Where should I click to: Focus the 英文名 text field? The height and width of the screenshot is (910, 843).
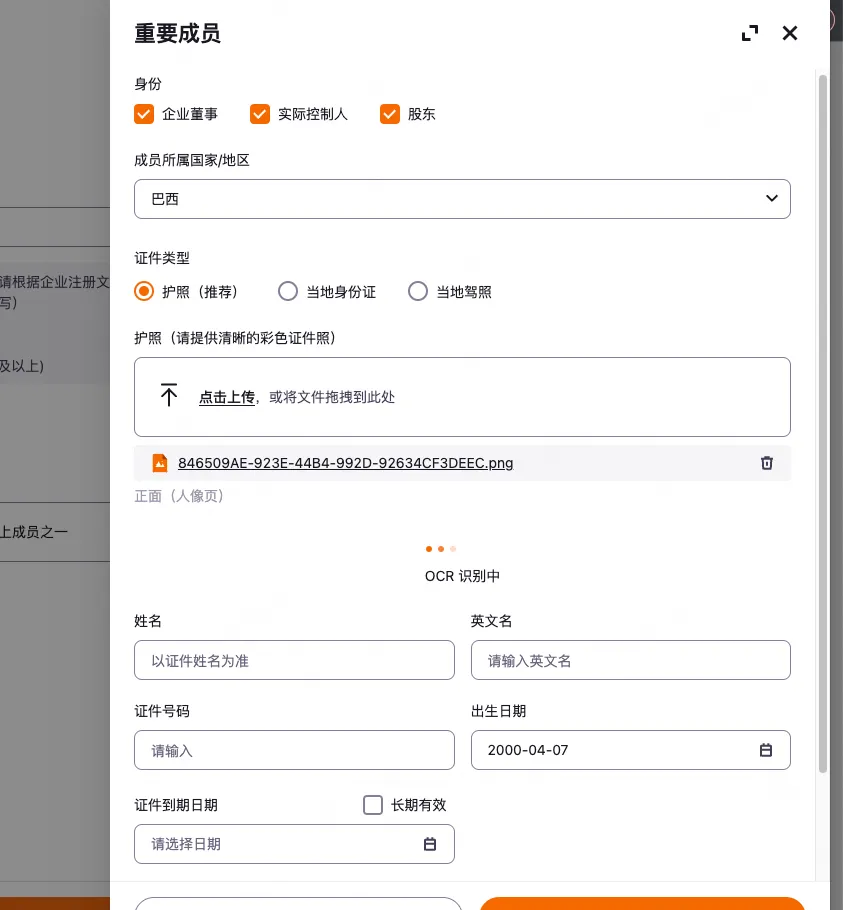[630, 660]
